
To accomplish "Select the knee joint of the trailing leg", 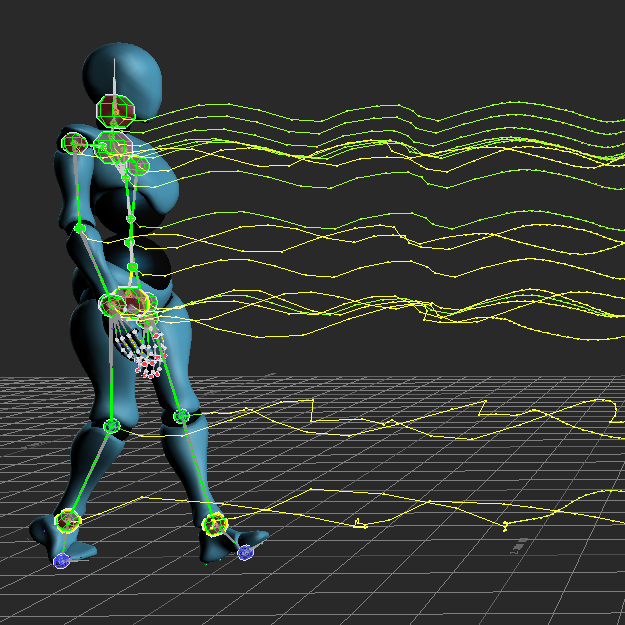I will click(x=112, y=426).
